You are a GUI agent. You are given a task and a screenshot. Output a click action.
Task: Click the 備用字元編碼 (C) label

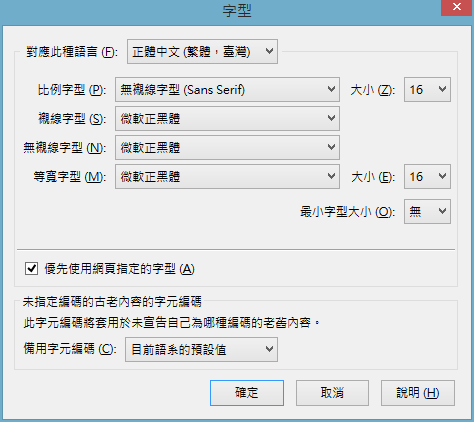(x=70, y=349)
